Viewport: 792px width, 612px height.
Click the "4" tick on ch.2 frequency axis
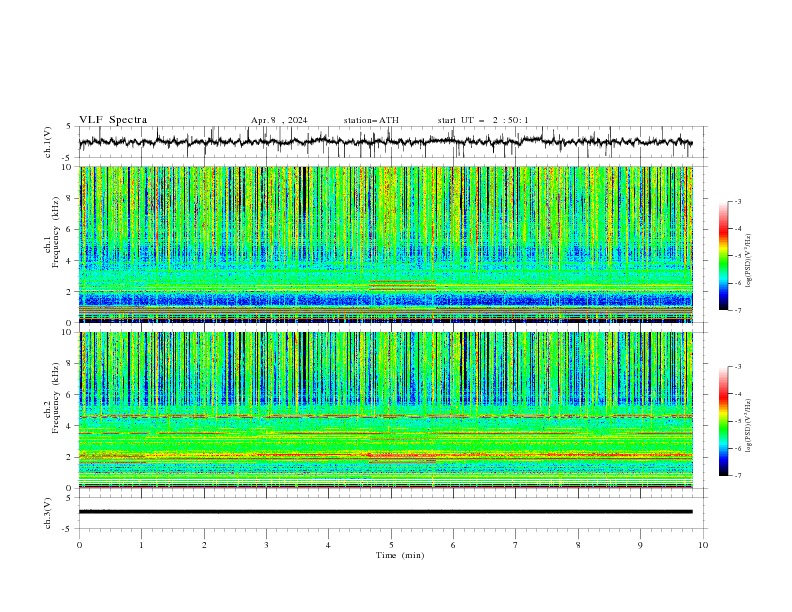(71, 426)
